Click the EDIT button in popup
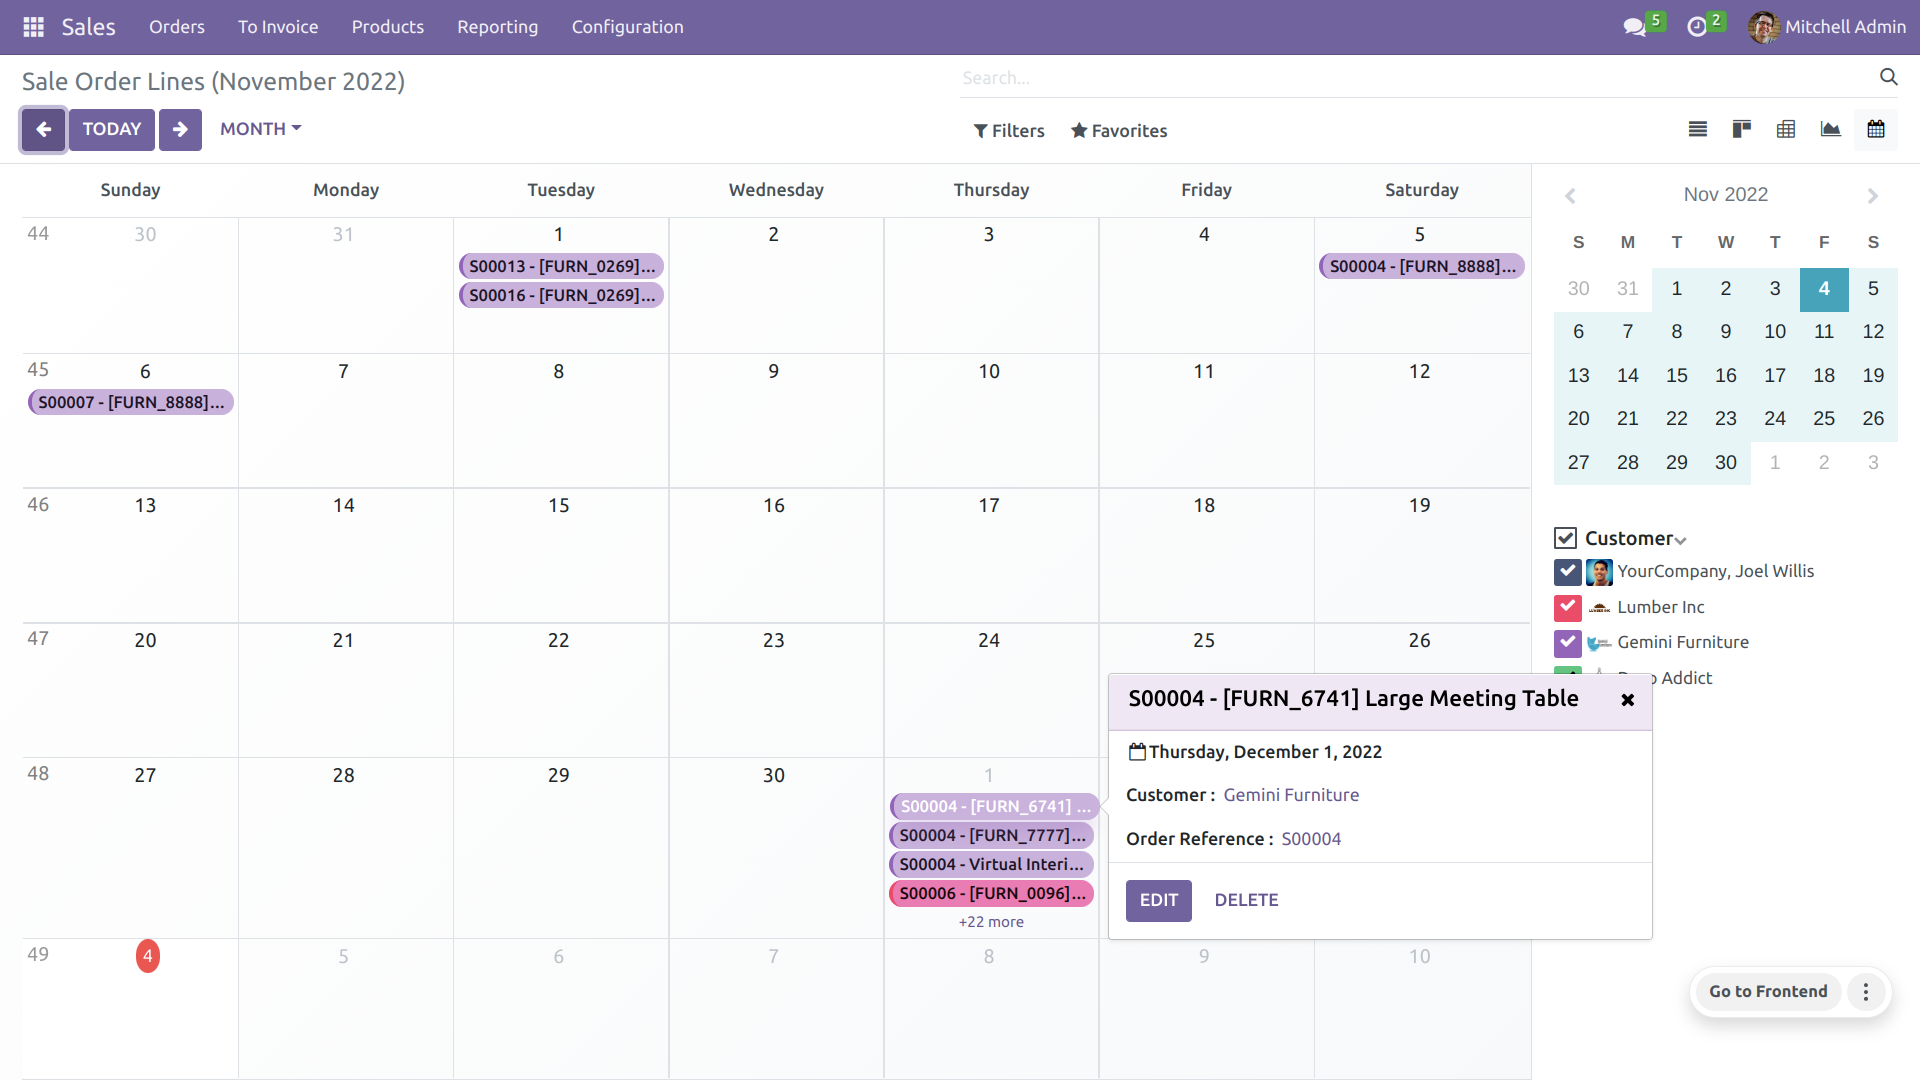 point(1158,900)
